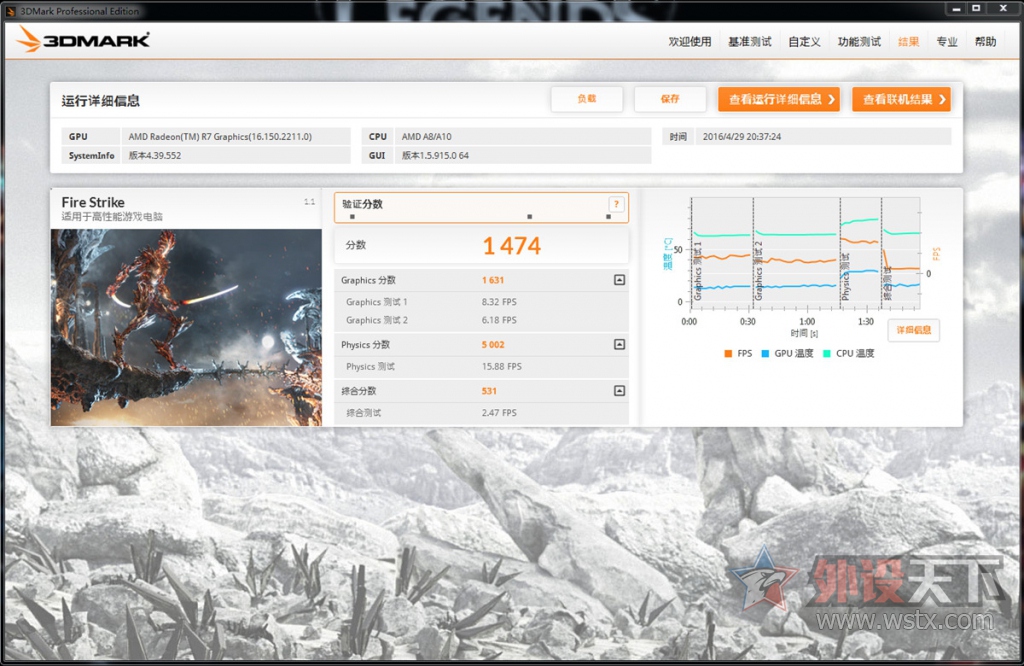Screen dimensions: 1024x666
Task: Click the 2.47 FPS value
Action: tap(499, 413)
